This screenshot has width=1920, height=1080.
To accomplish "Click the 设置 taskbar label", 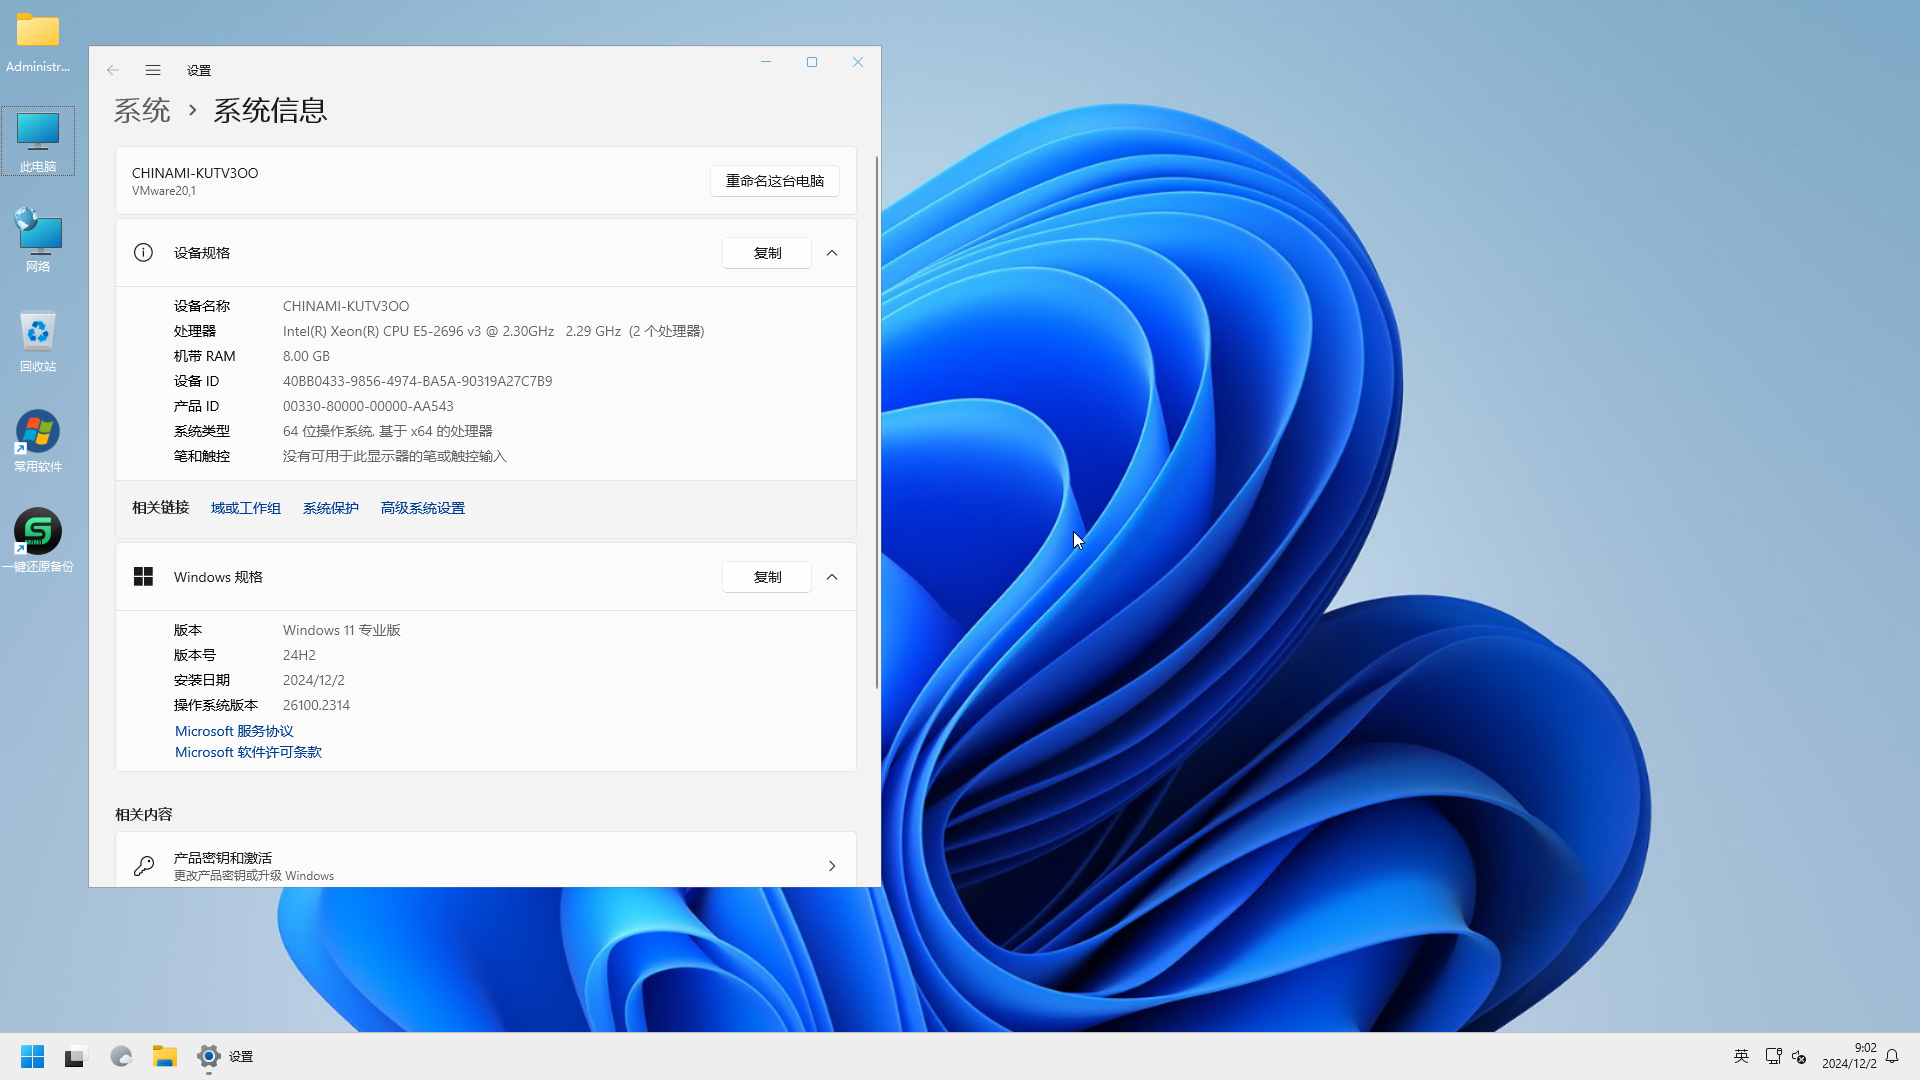I will pyautogui.click(x=241, y=1056).
